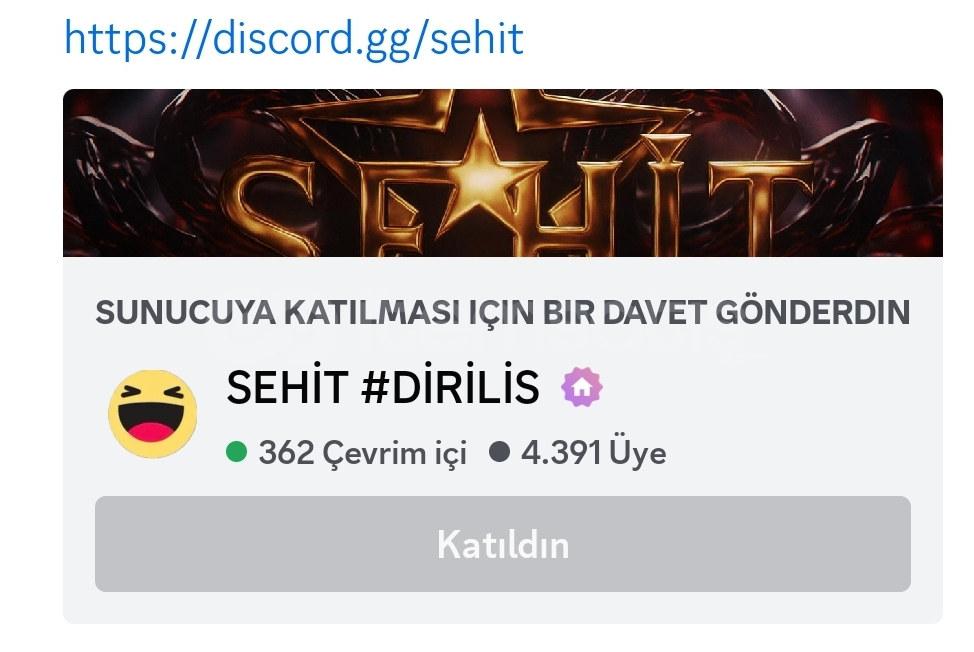Click the 4.391 Üye member count

tap(593, 453)
